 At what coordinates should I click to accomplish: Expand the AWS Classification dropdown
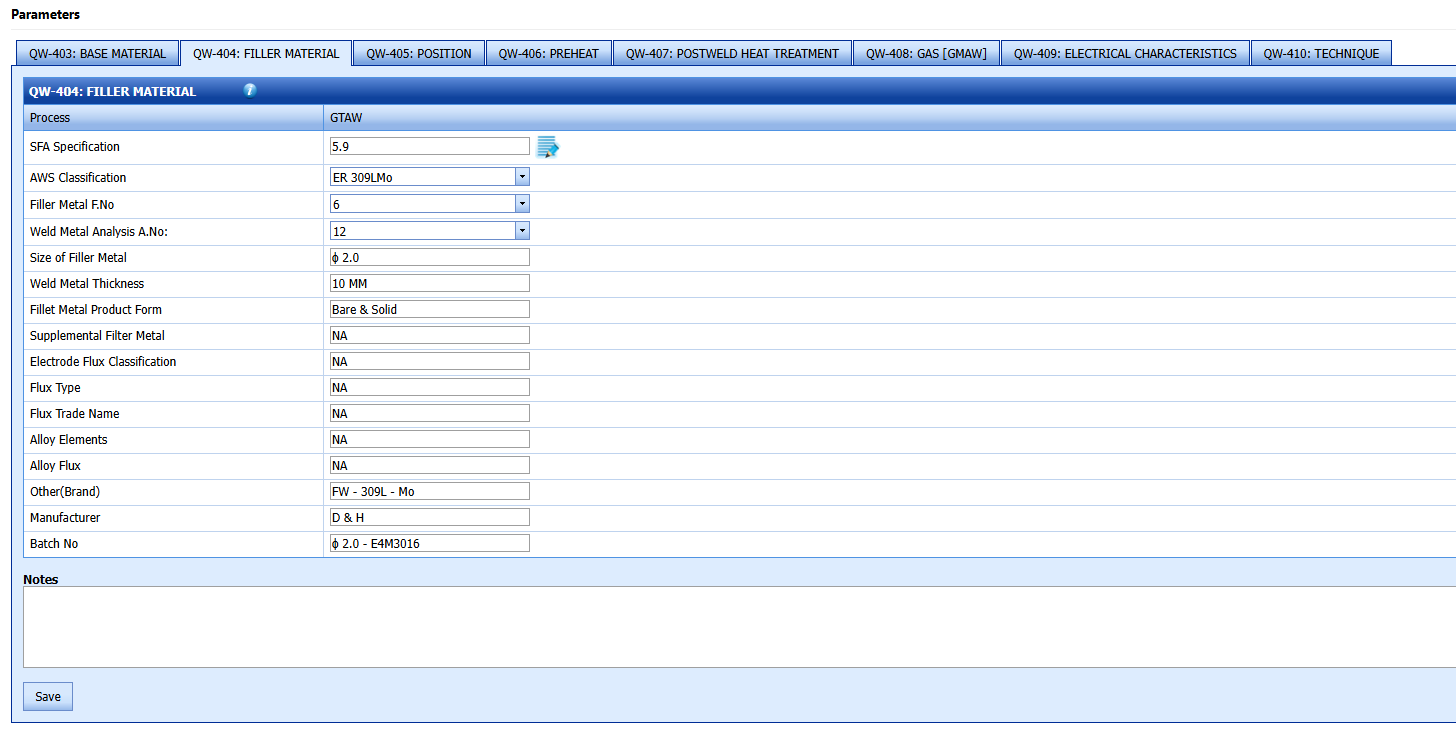click(x=522, y=178)
